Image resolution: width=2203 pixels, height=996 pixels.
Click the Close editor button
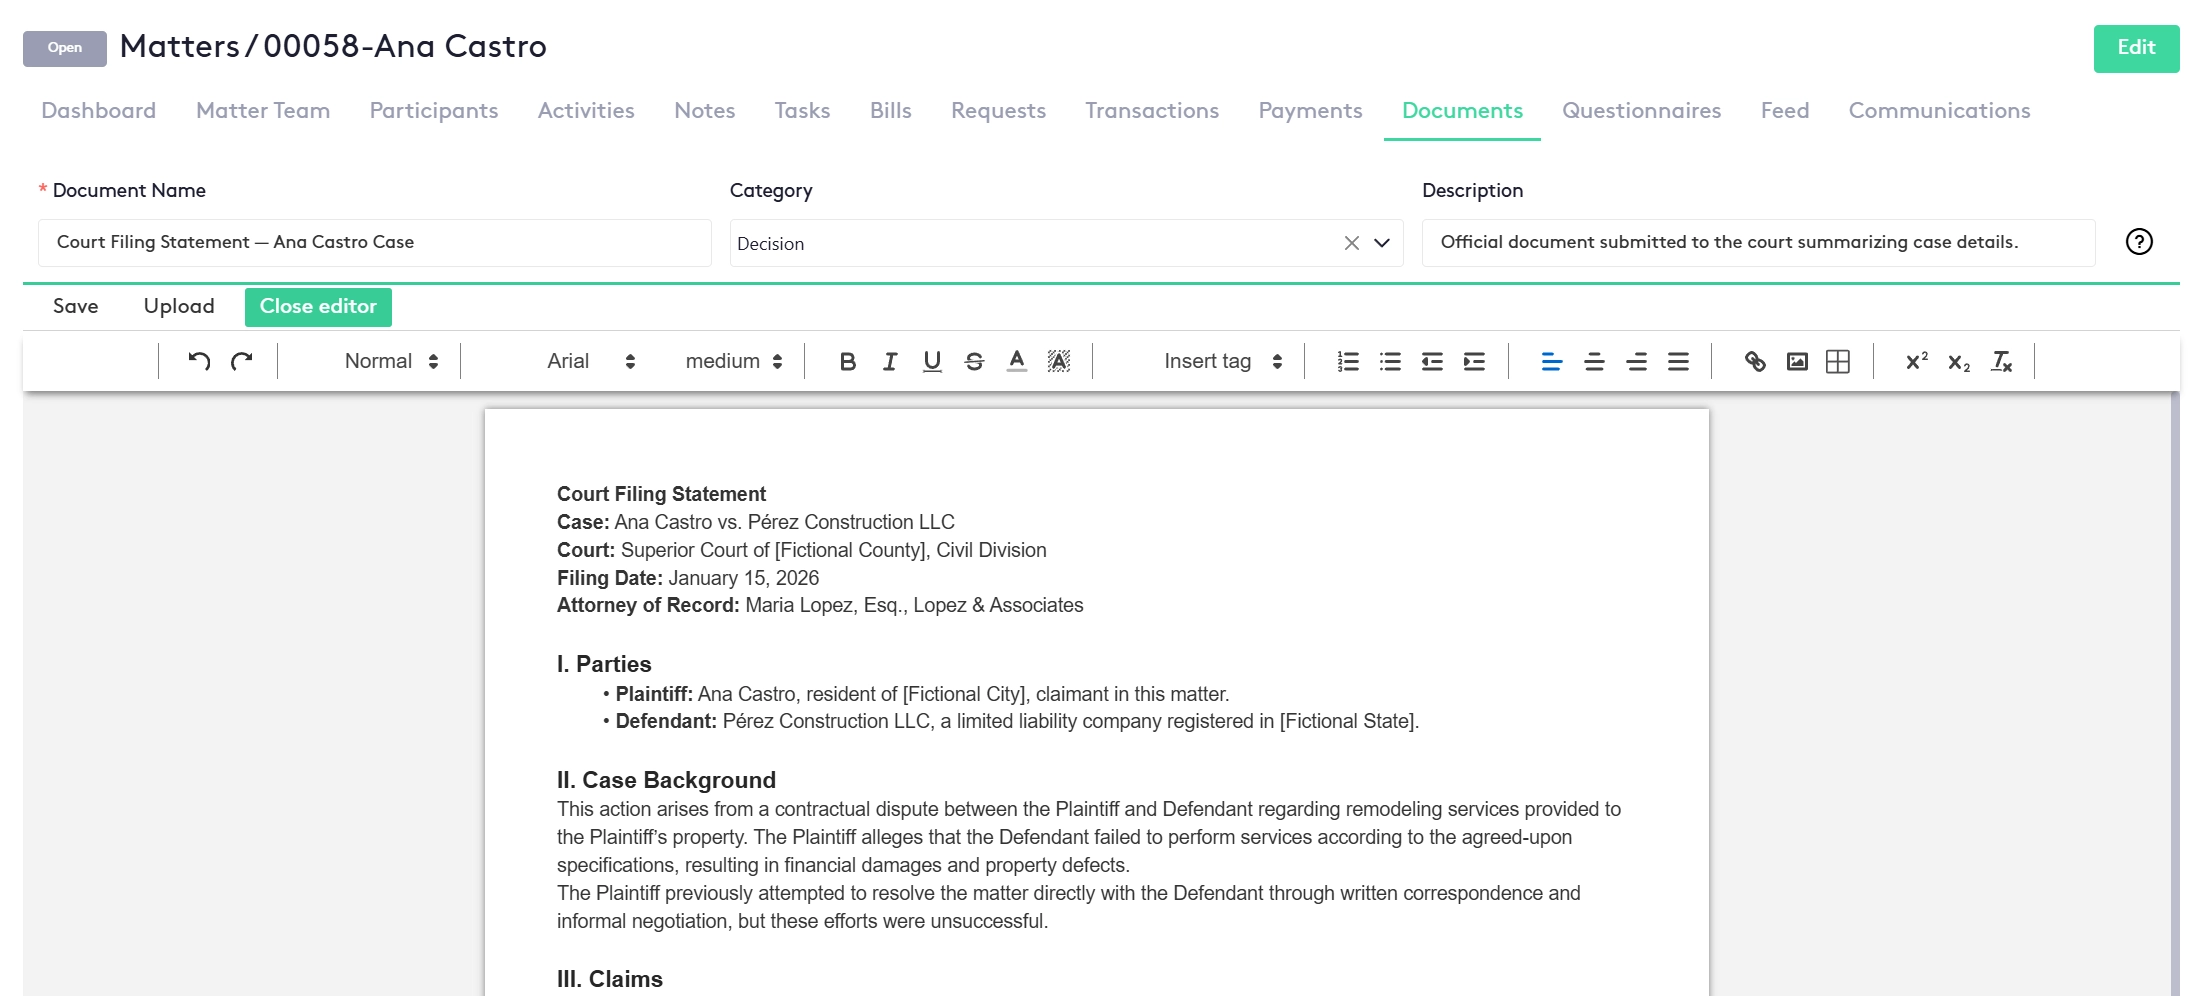click(318, 306)
